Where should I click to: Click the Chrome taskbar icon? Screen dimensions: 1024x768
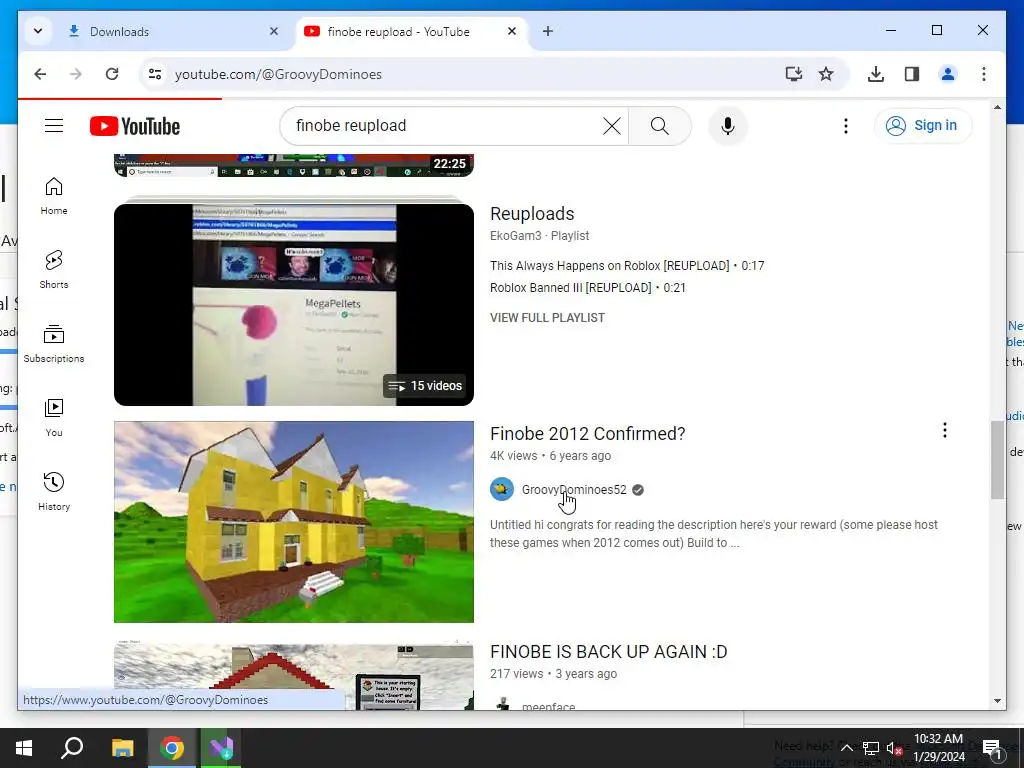pos(172,748)
